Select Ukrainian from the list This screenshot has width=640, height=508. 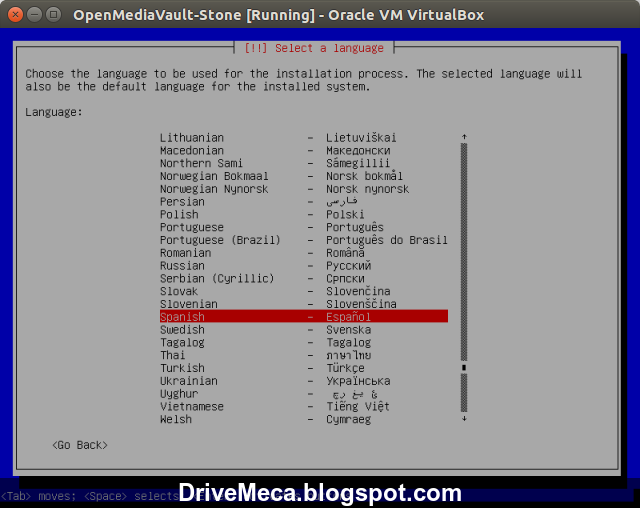tap(304, 381)
